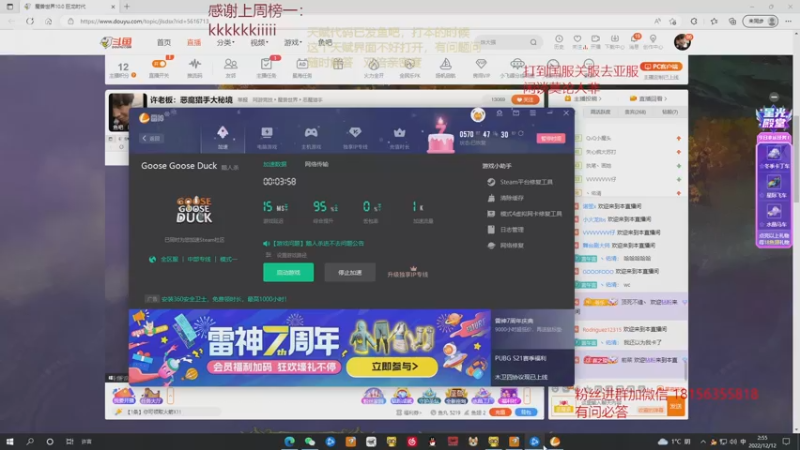
Task: Click 立即参与 on the 7th anniversary banner
Action: [x=391, y=366]
